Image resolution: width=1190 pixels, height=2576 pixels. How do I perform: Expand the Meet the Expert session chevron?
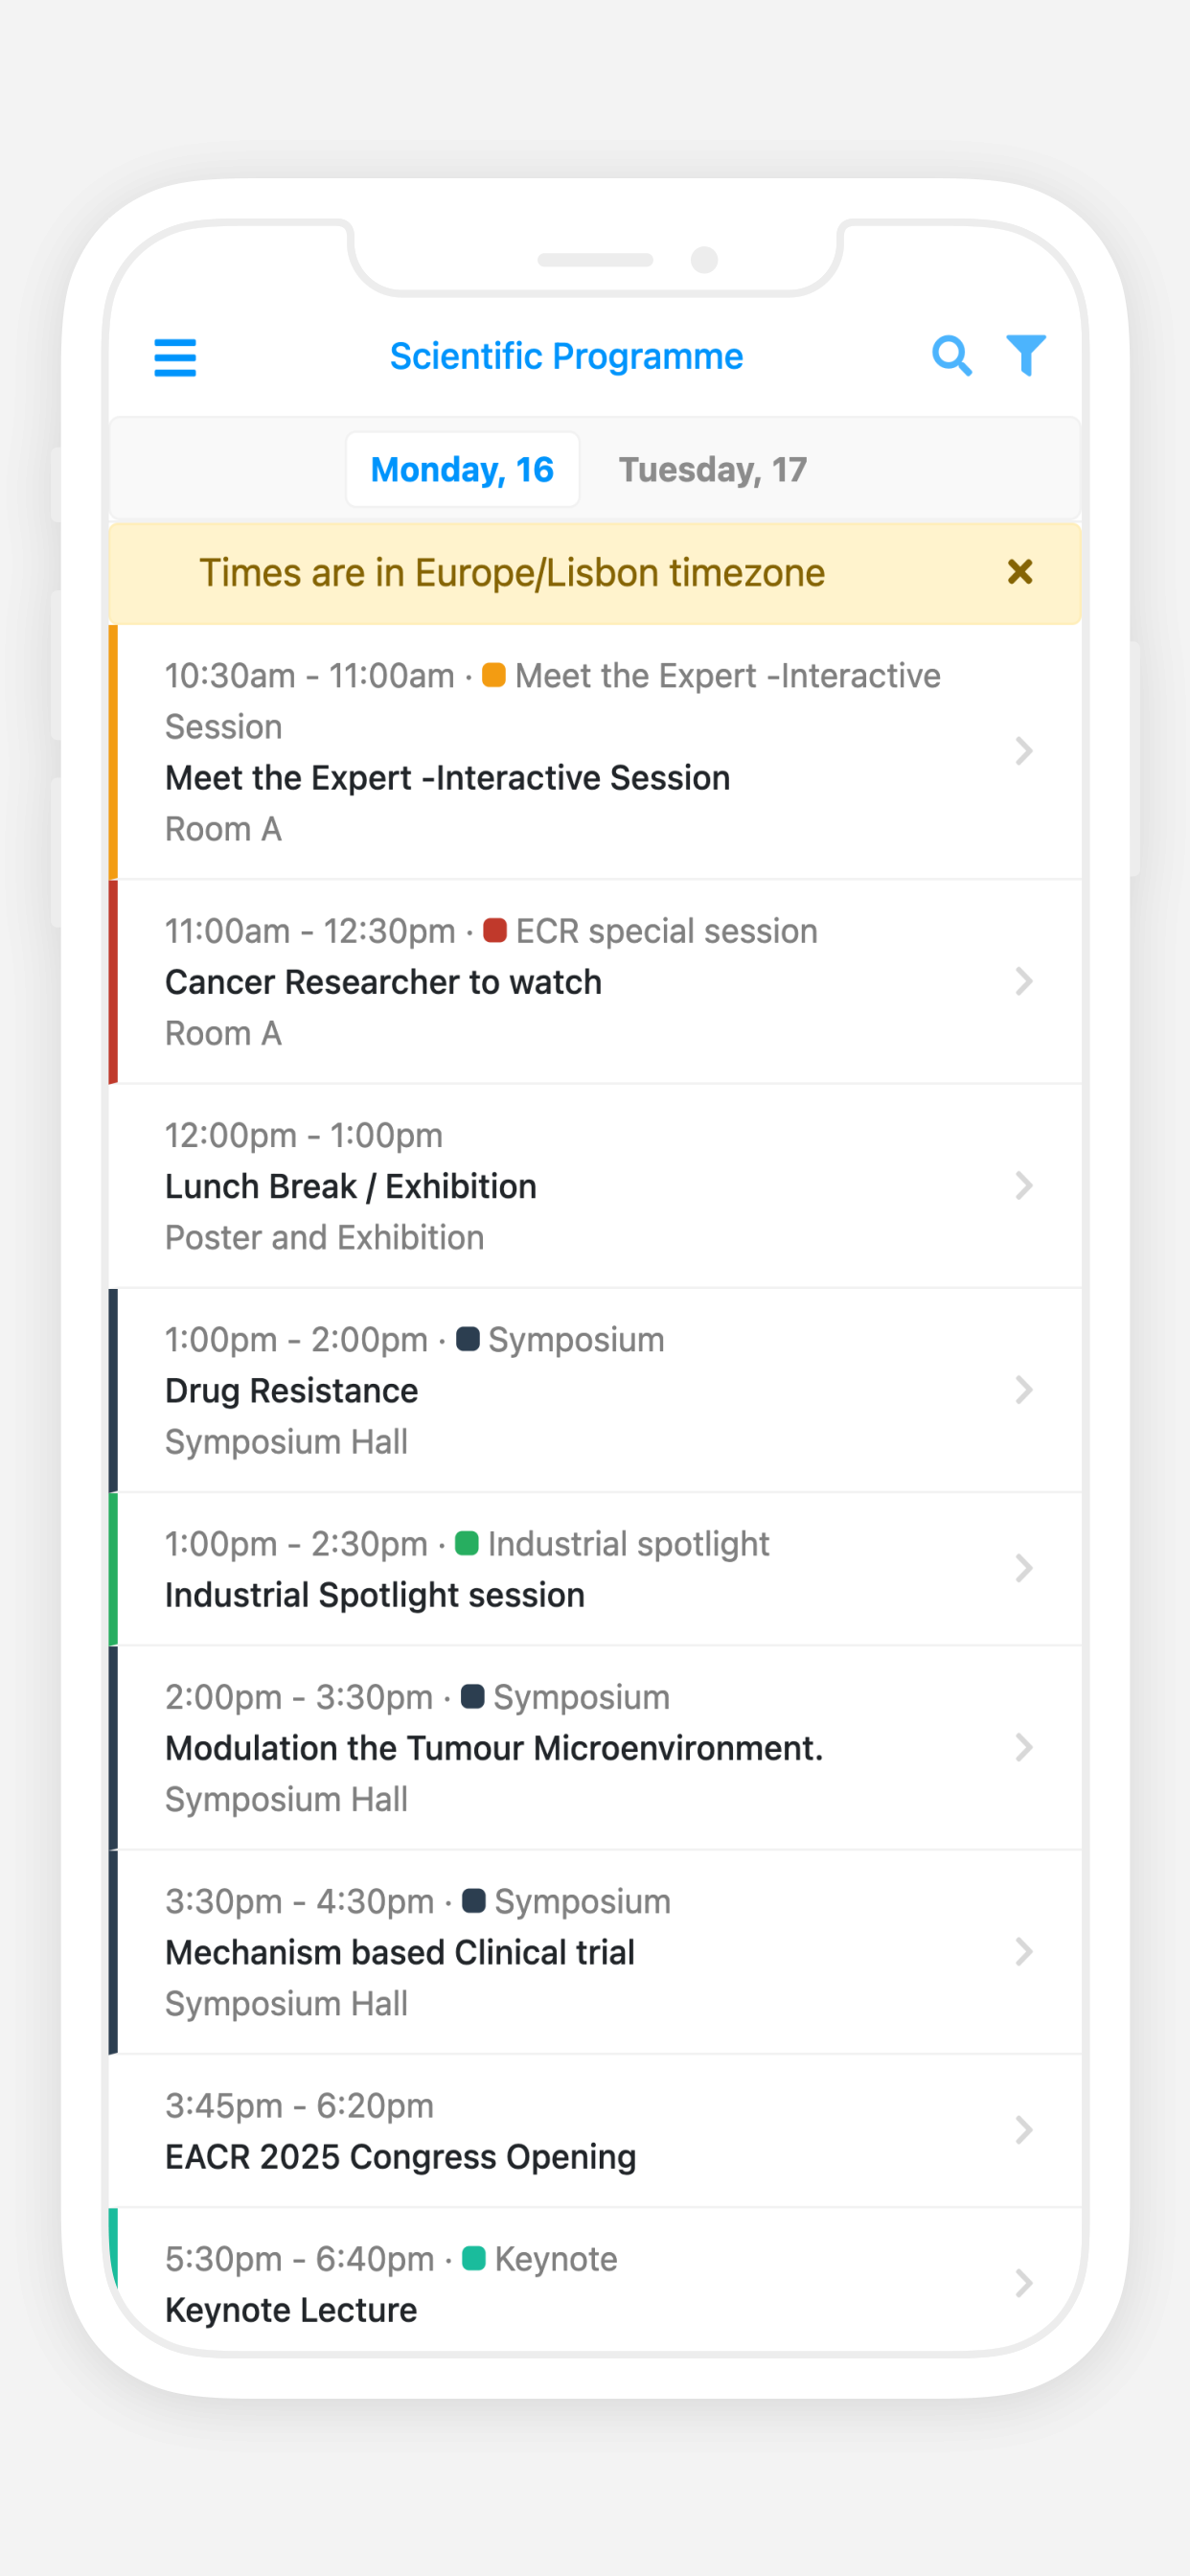coord(1023,751)
